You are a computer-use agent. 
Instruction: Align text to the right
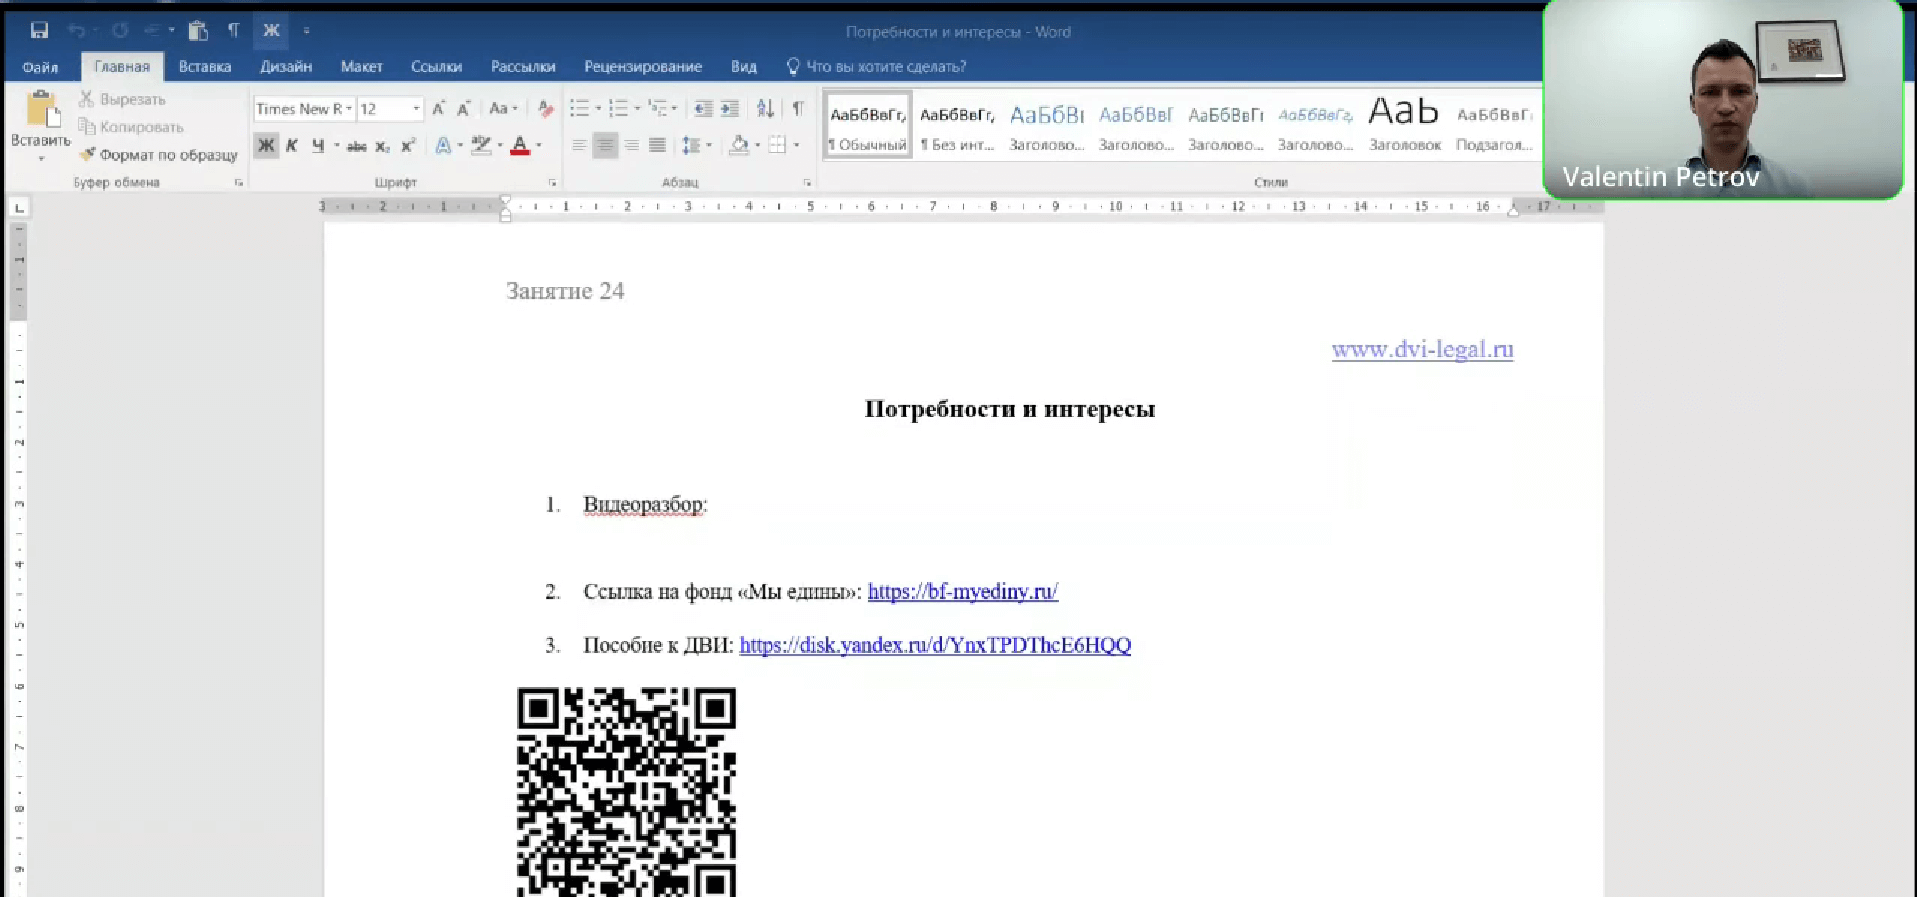pyautogui.click(x=631, y=146)
